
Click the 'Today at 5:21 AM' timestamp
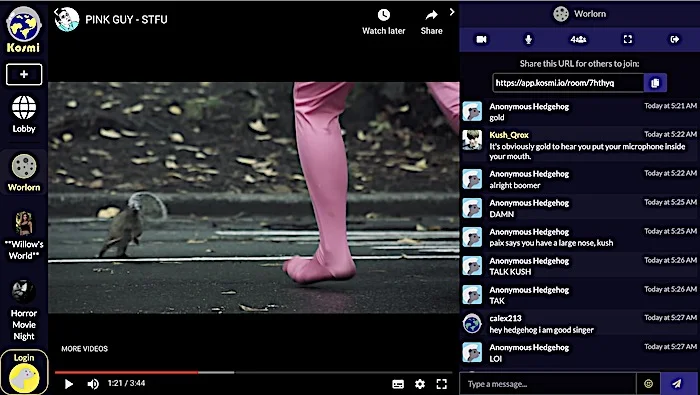click(x=670, y=106)
